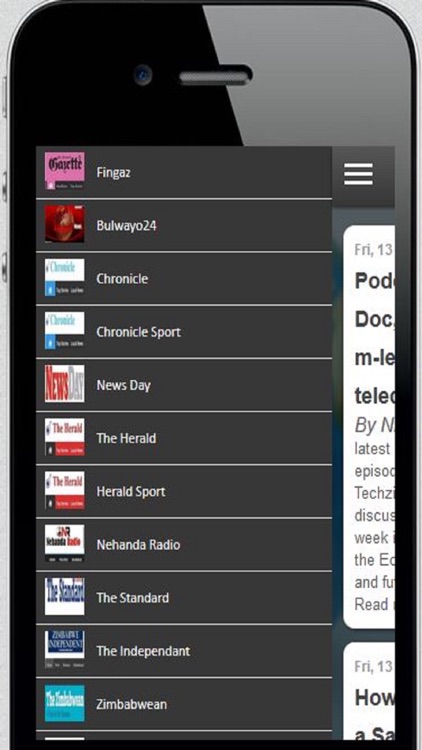
Task: Choose Chronicle Sport in the menu
Action: [184, 331]
